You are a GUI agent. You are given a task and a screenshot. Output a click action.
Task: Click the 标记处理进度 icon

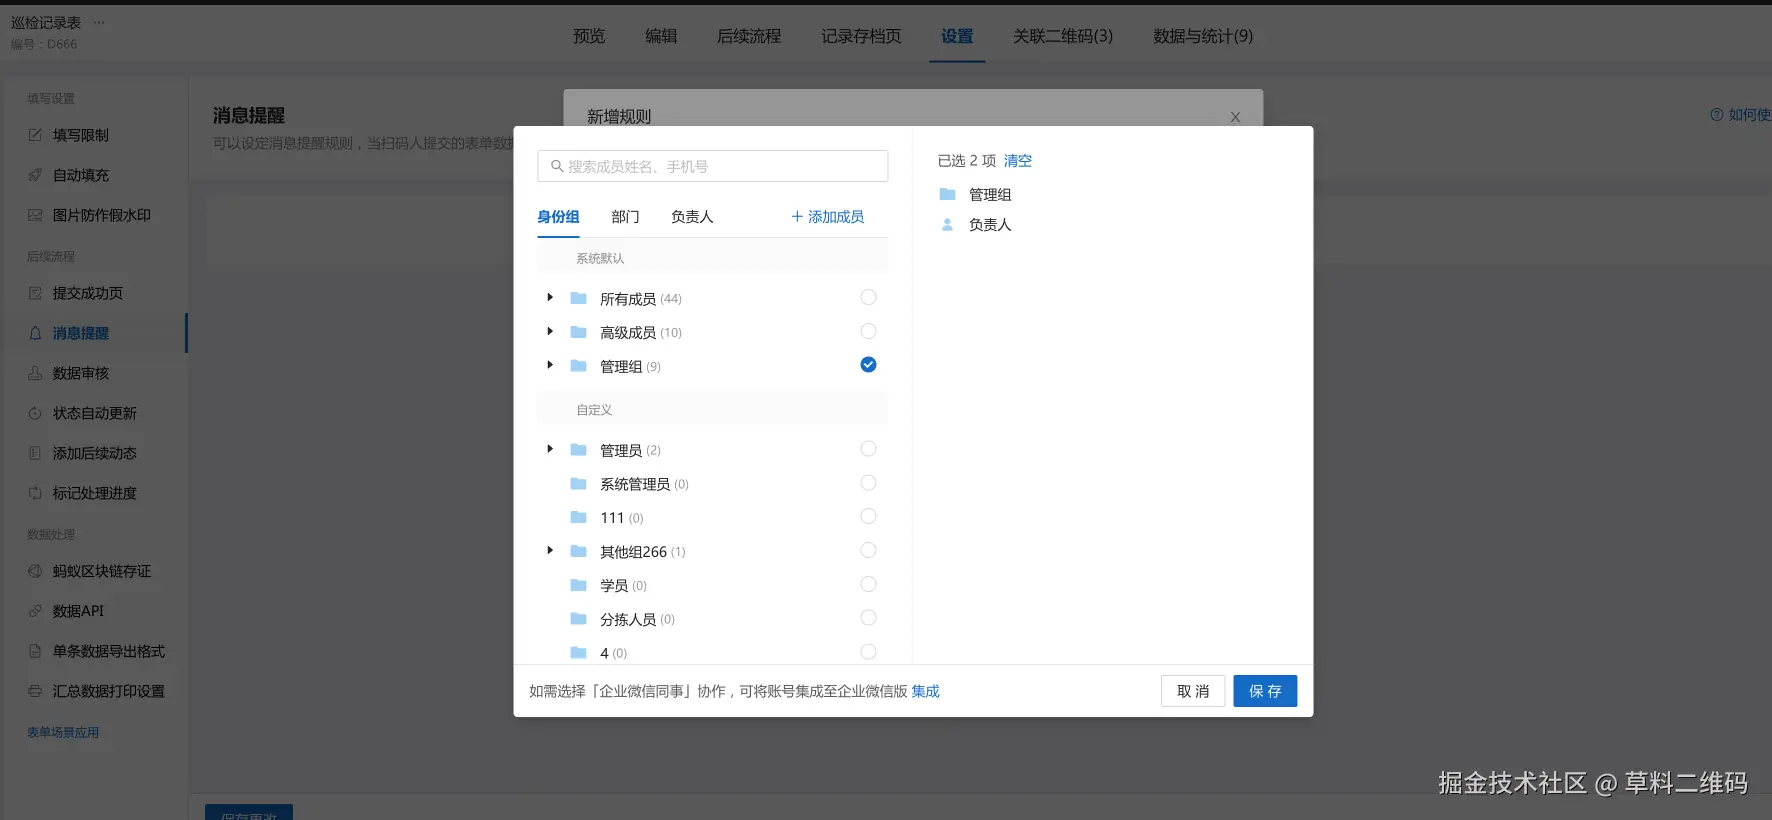click(x=35, y=493)
